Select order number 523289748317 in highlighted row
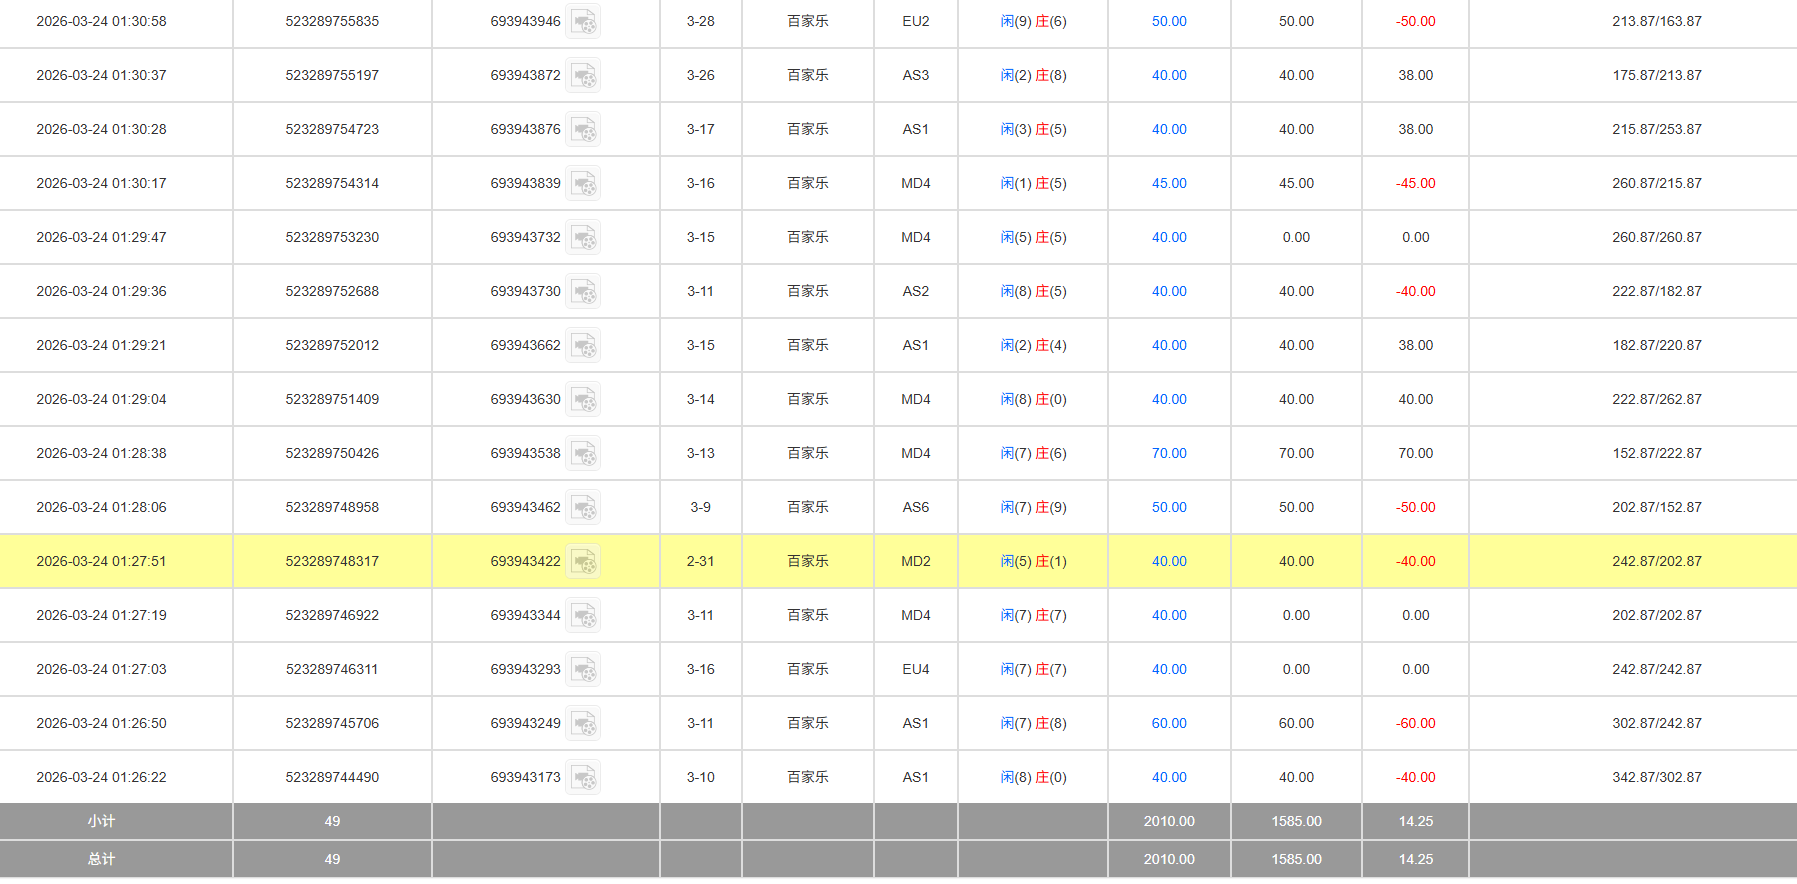The height and width of the screenshot is (884, 1797). coord(332,562)
